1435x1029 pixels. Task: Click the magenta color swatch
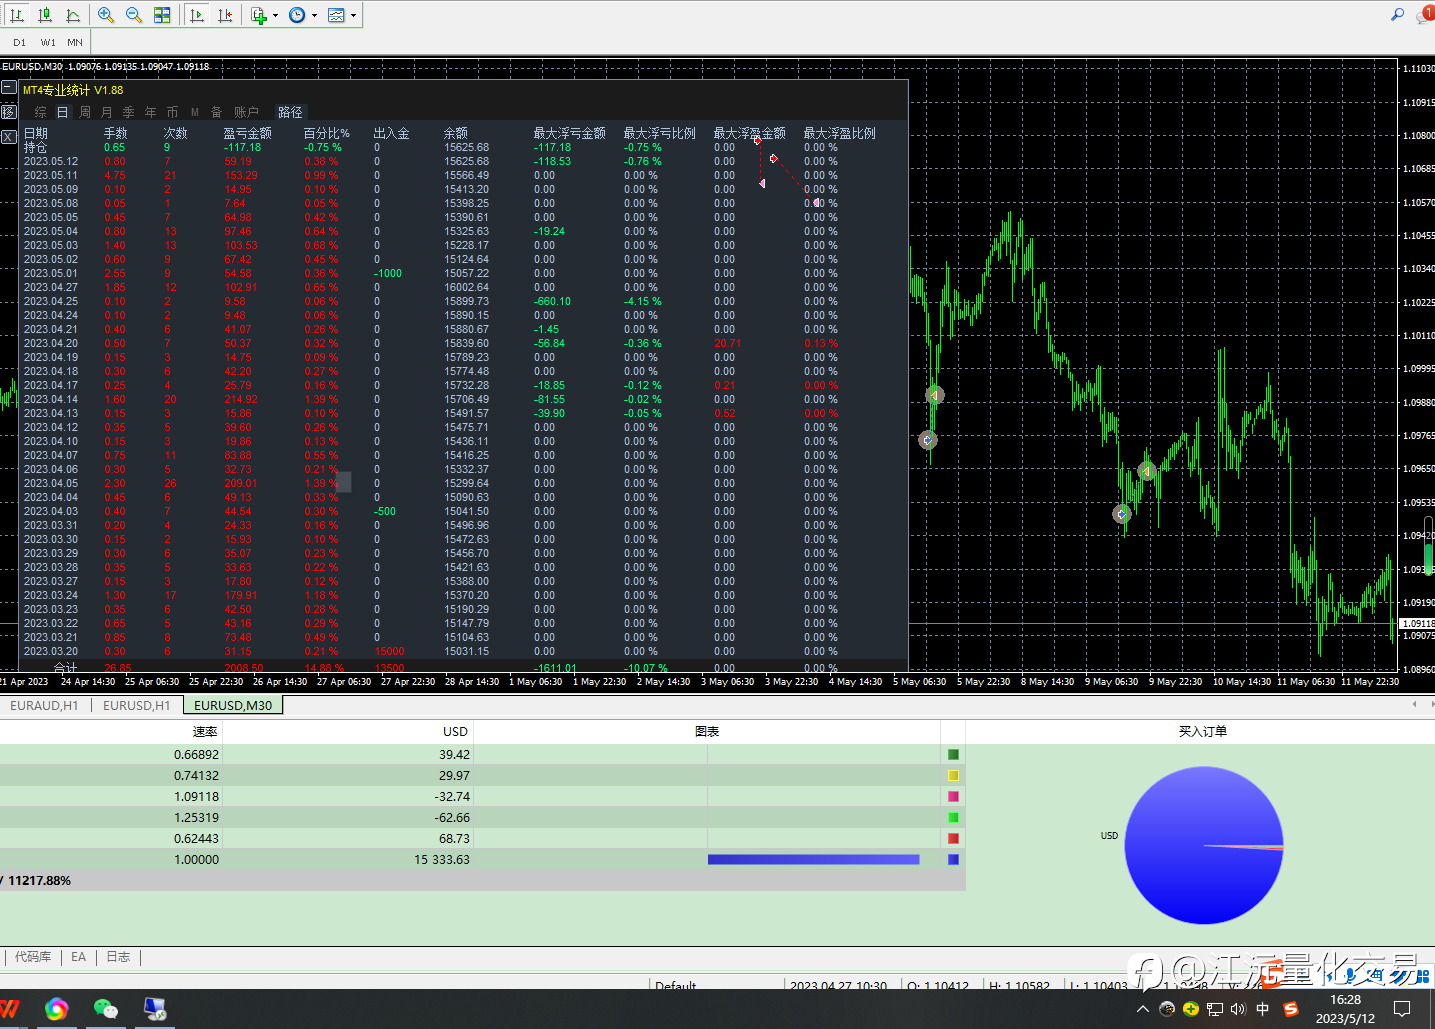(x=953, y=796)
